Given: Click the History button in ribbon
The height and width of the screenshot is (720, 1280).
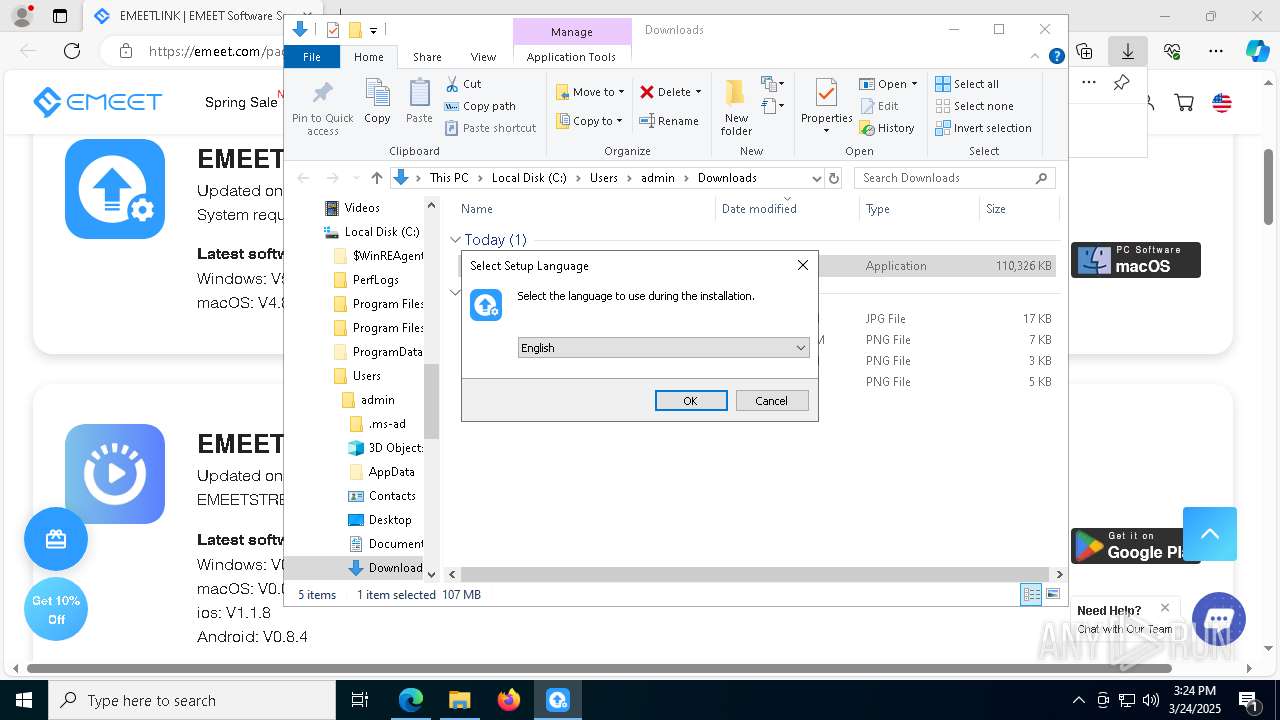Looking at the screenshot, I should pos(887,128).
